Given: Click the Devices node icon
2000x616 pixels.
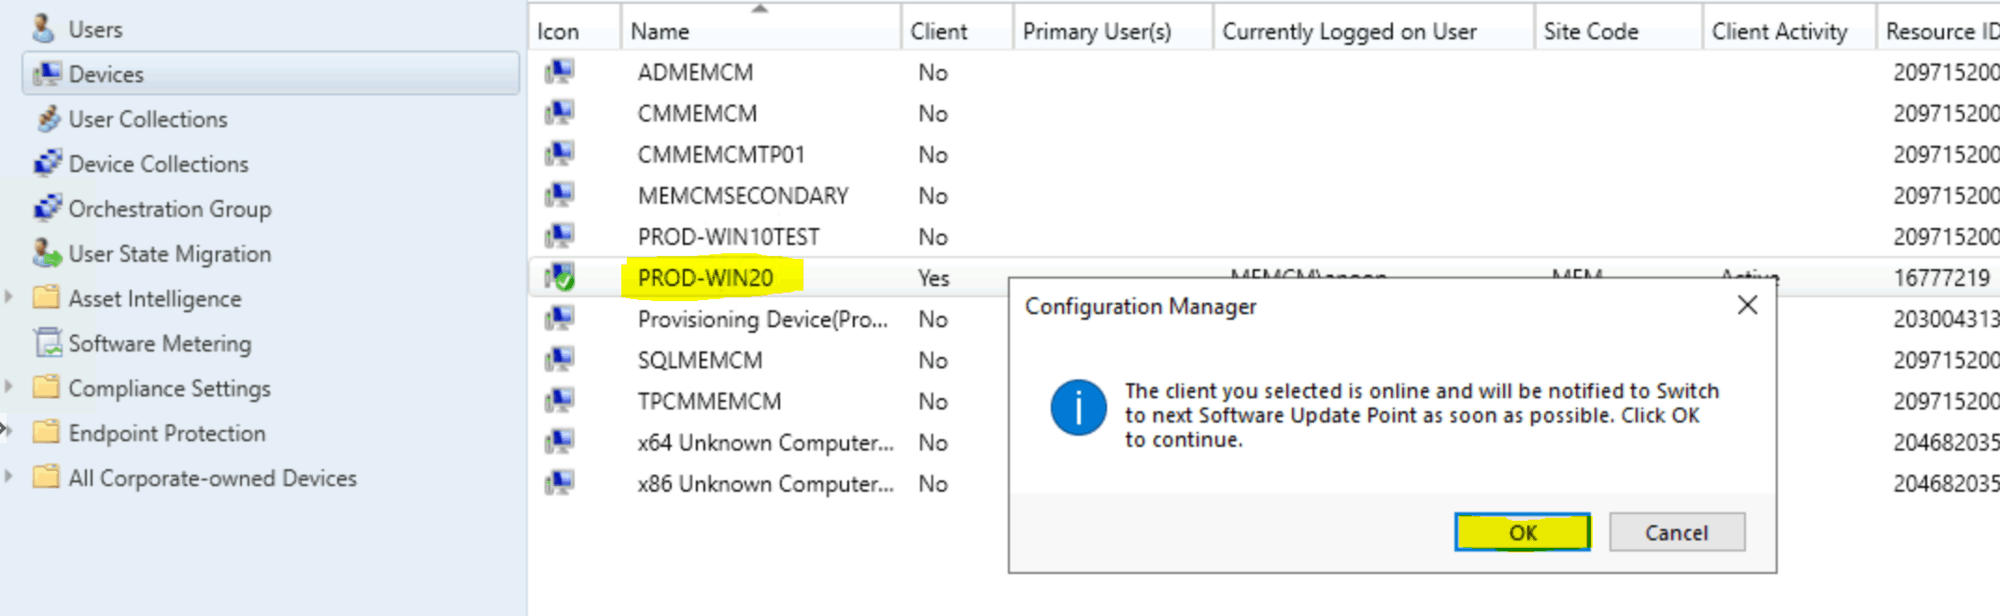Looking at the screenshot, I should tap(46, 74).
